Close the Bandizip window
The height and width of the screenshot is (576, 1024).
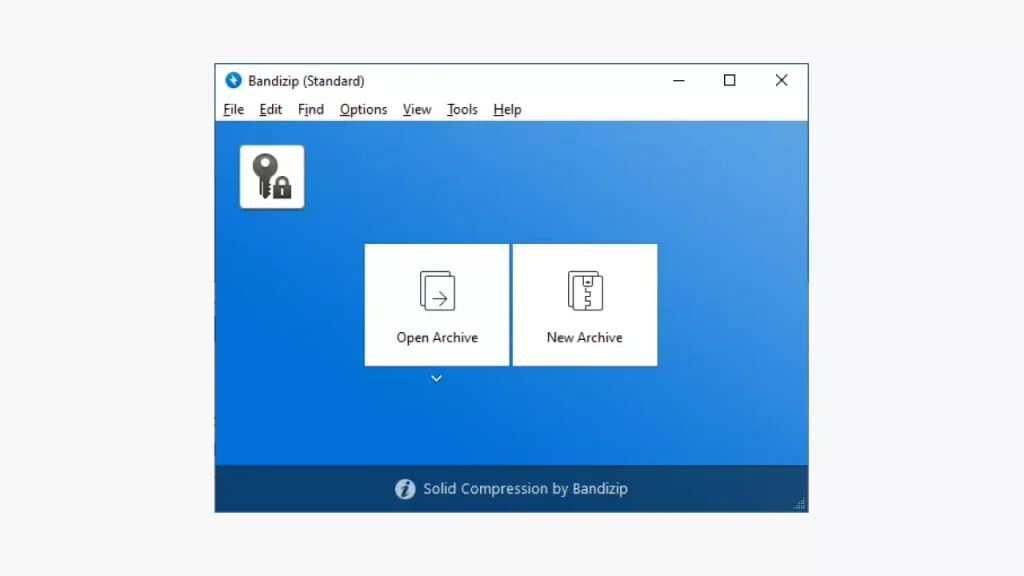point(782,80)
